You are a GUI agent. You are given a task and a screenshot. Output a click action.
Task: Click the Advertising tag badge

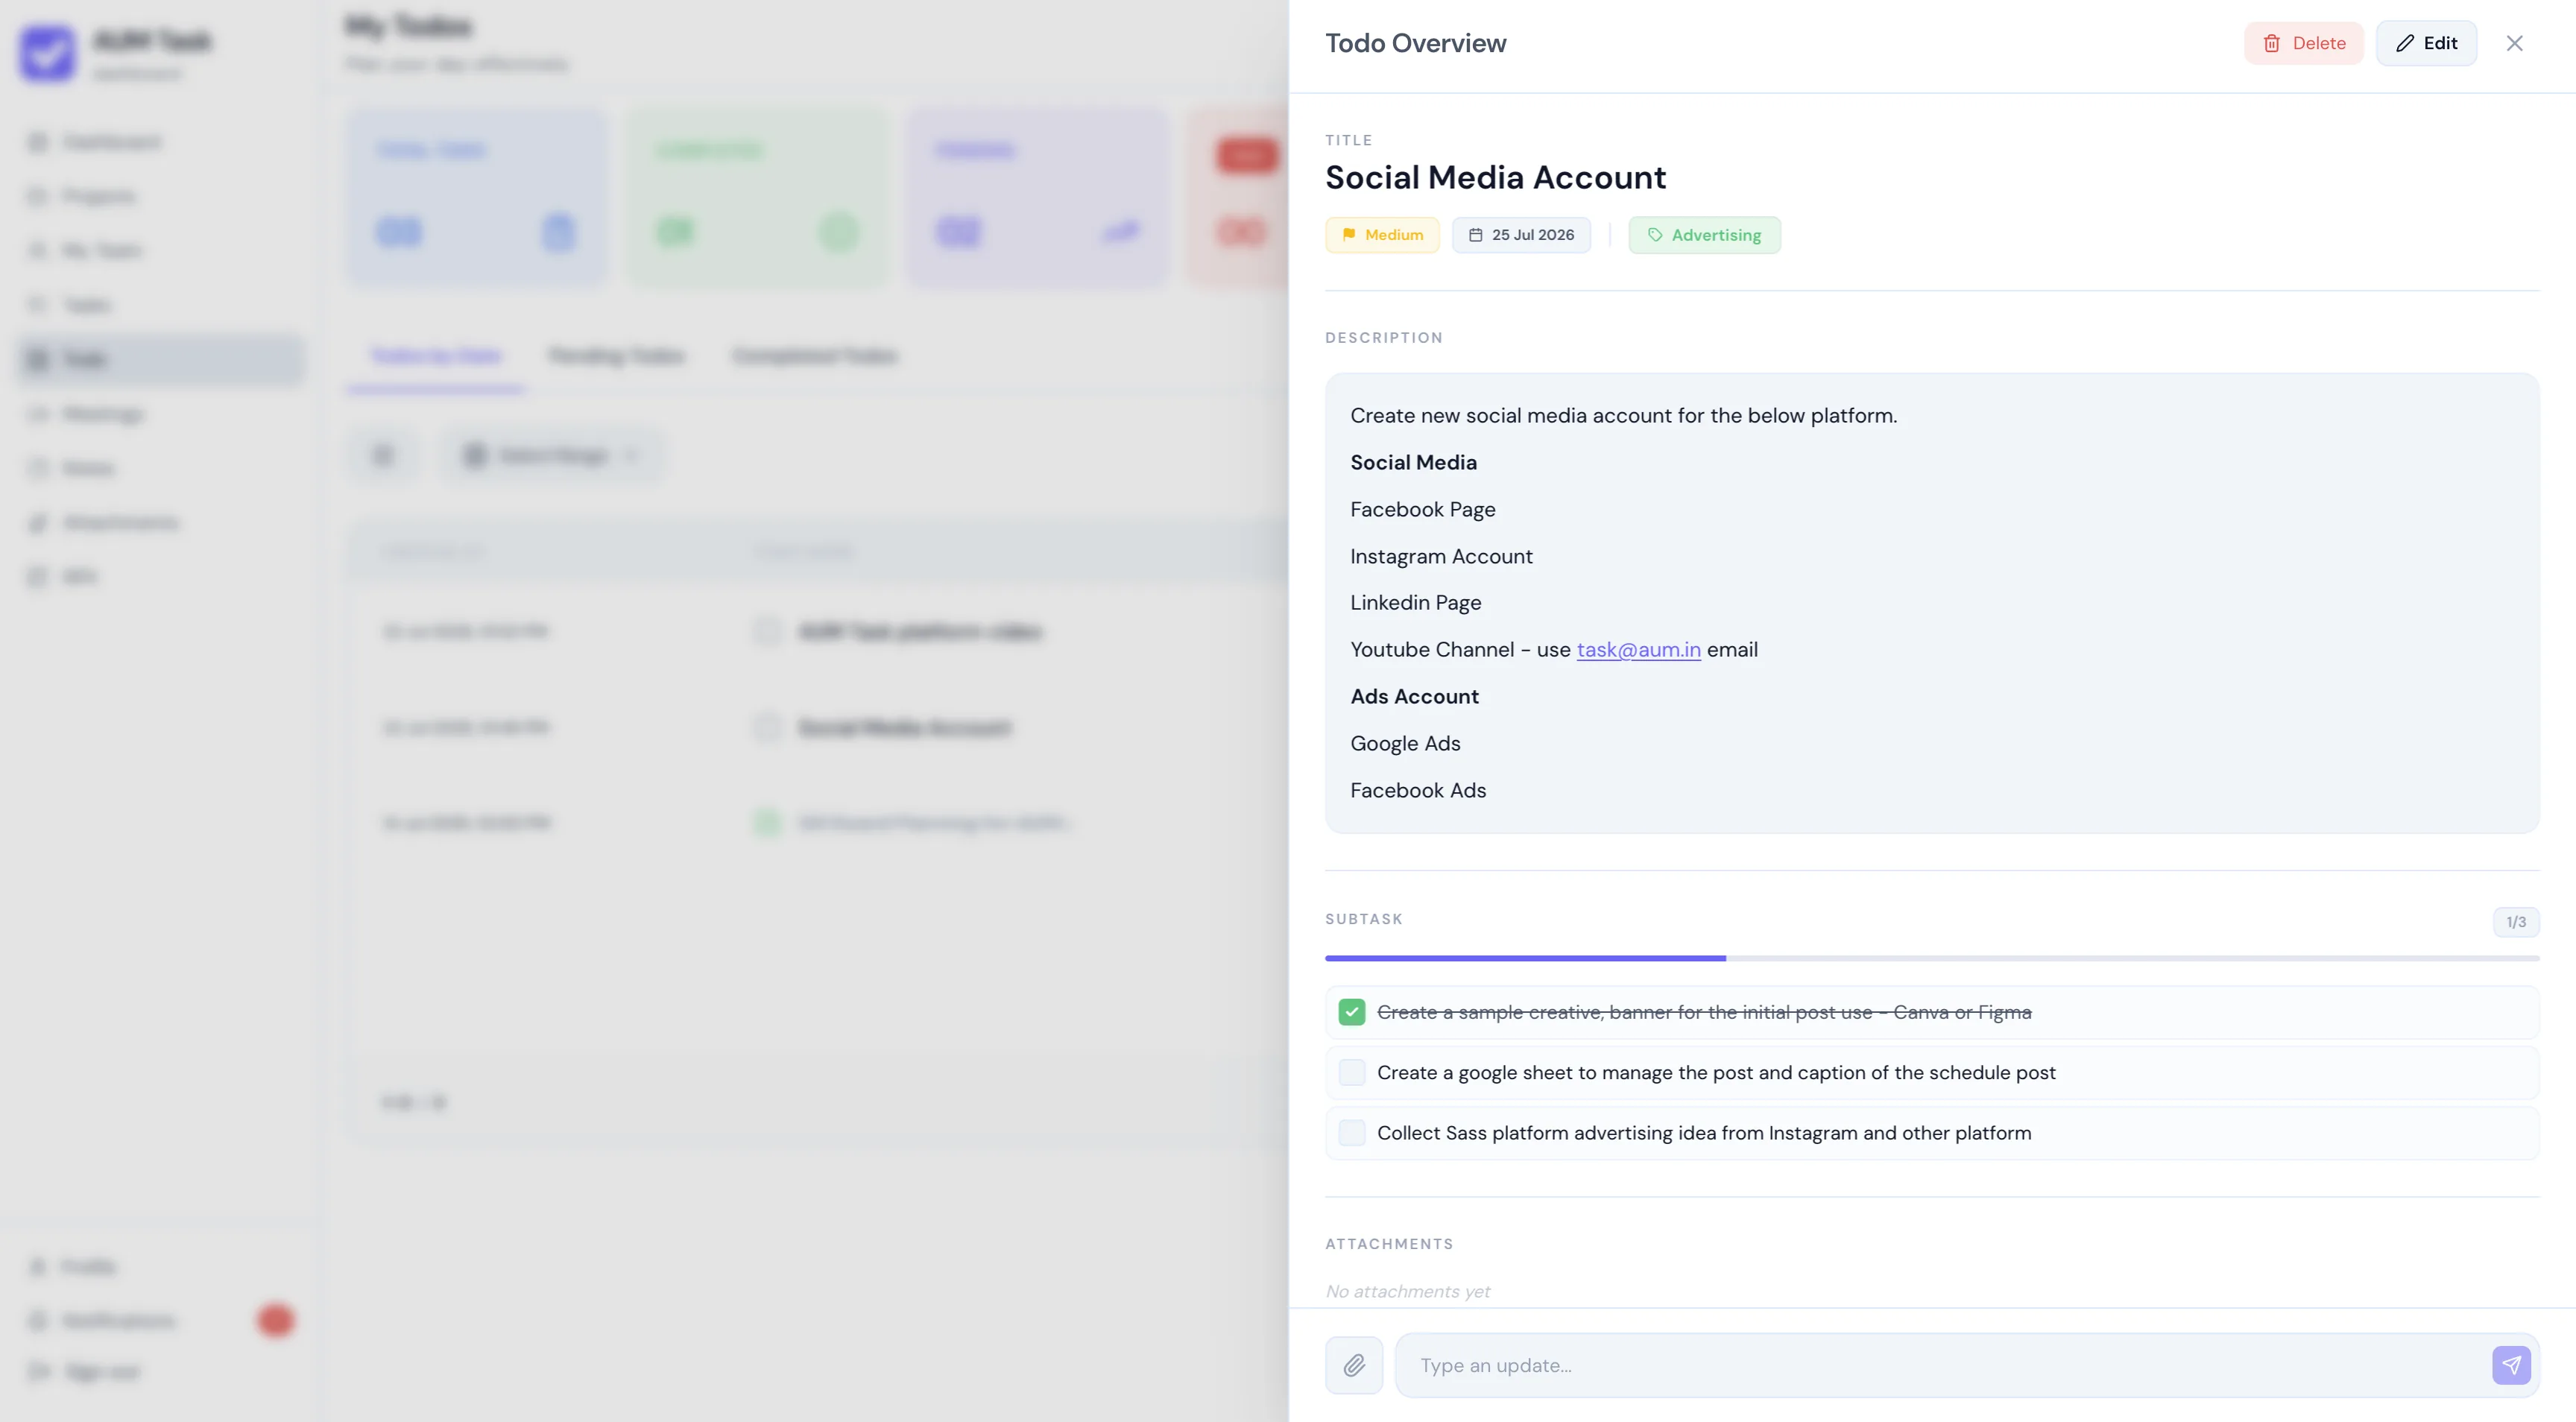(x=1704, y=235)
